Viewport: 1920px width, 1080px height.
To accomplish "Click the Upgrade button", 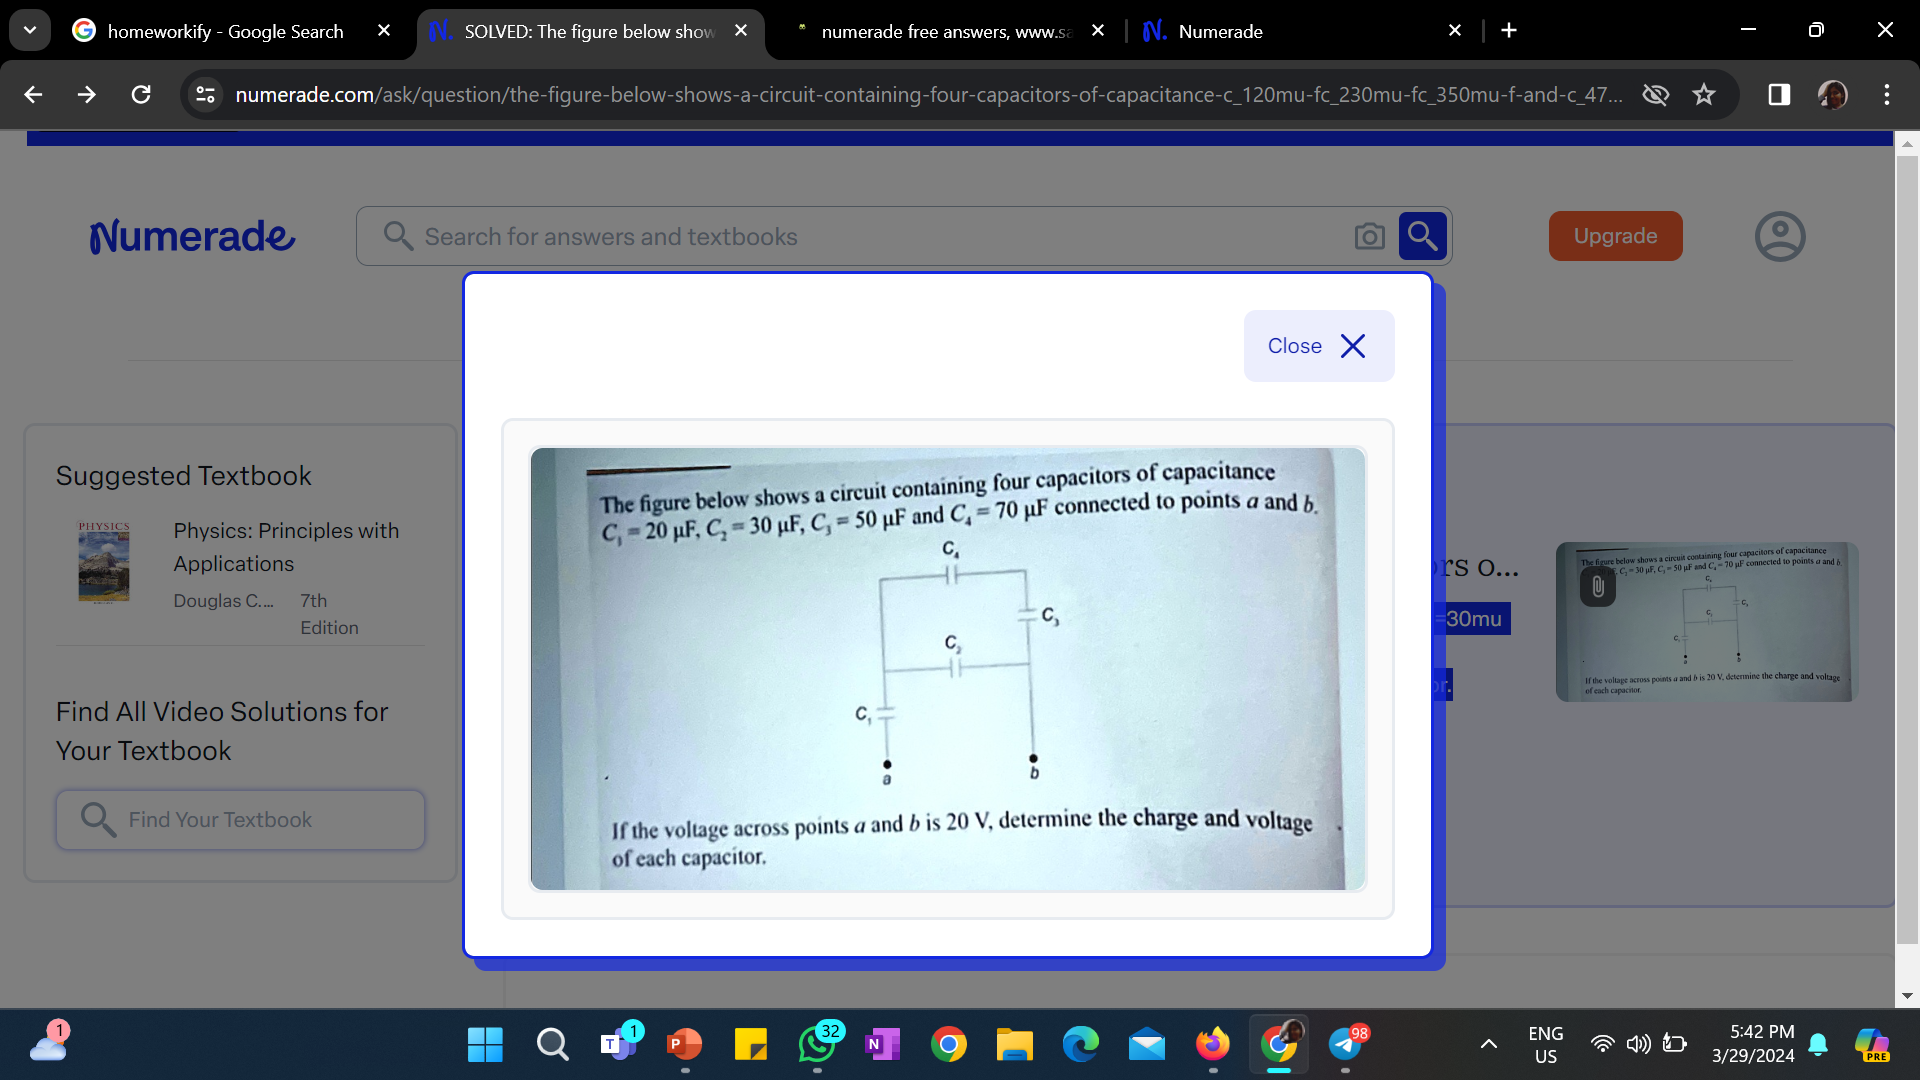I will click(1614, 236).
